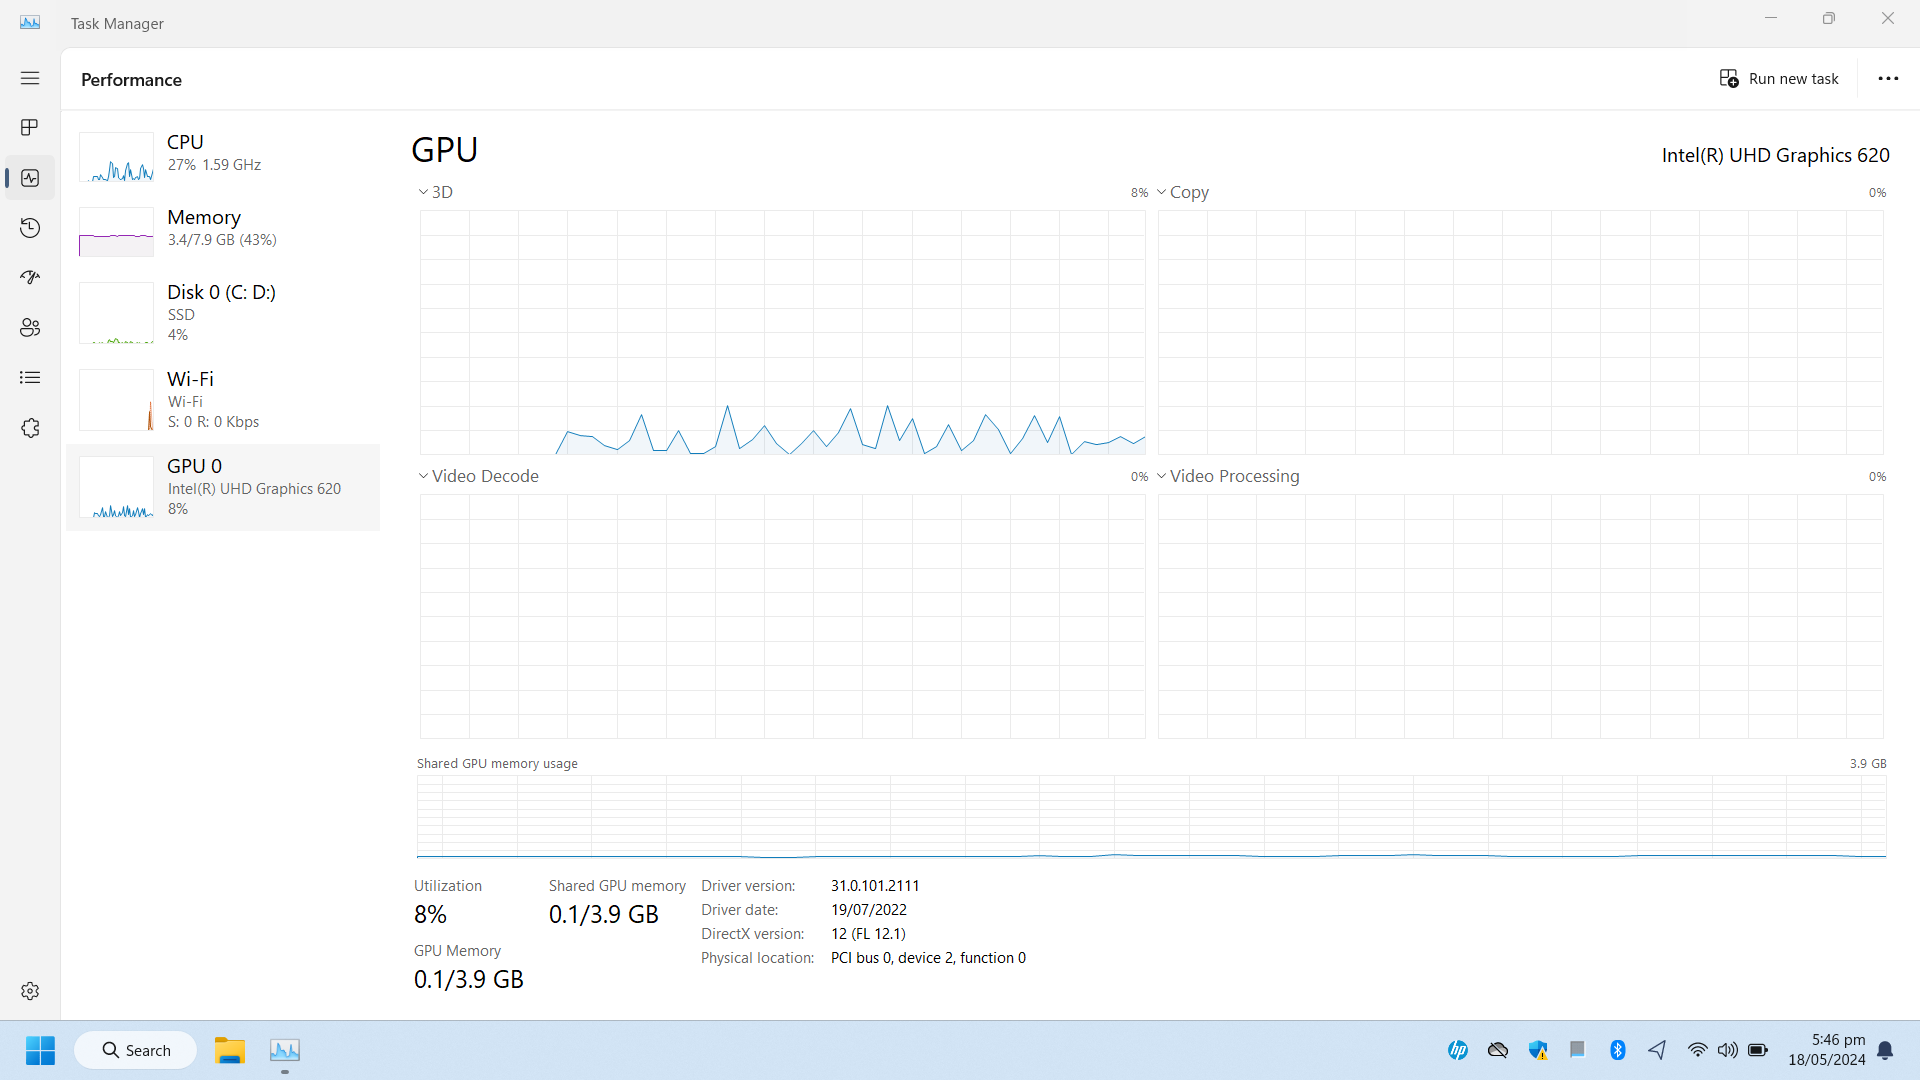Click Task Manager taskbar icon
Screen dimensions: 1920x1080
tap(285, 1051)
